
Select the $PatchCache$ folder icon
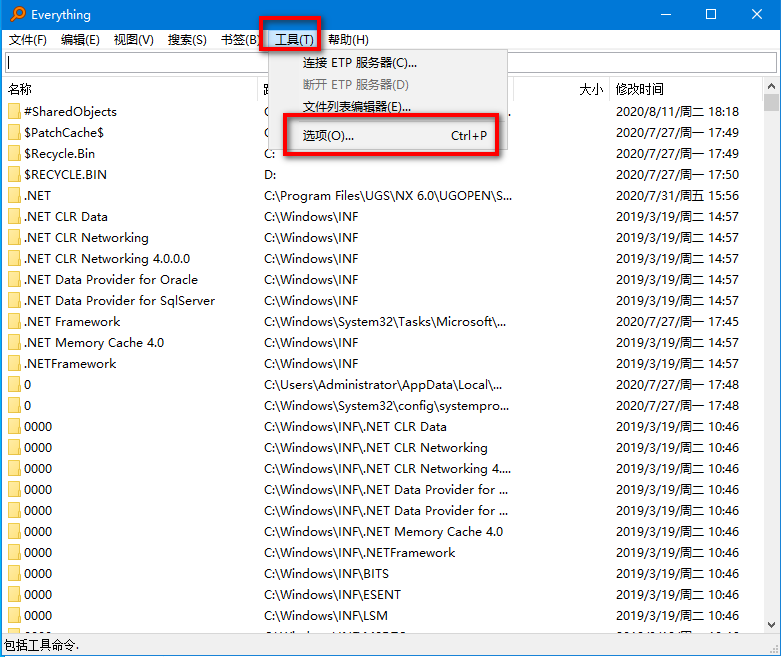[x=14, y=132]
